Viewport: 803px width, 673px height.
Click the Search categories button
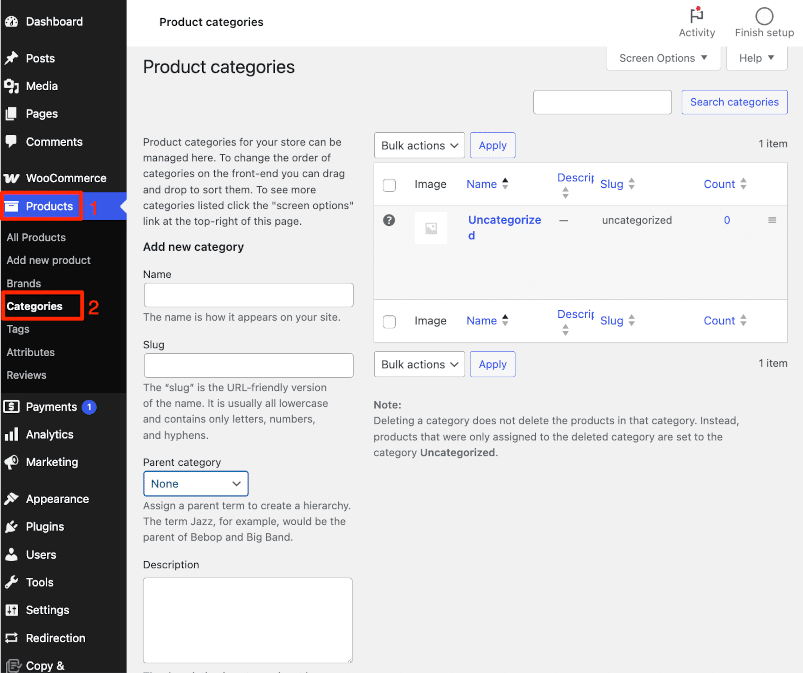(734, 102)
